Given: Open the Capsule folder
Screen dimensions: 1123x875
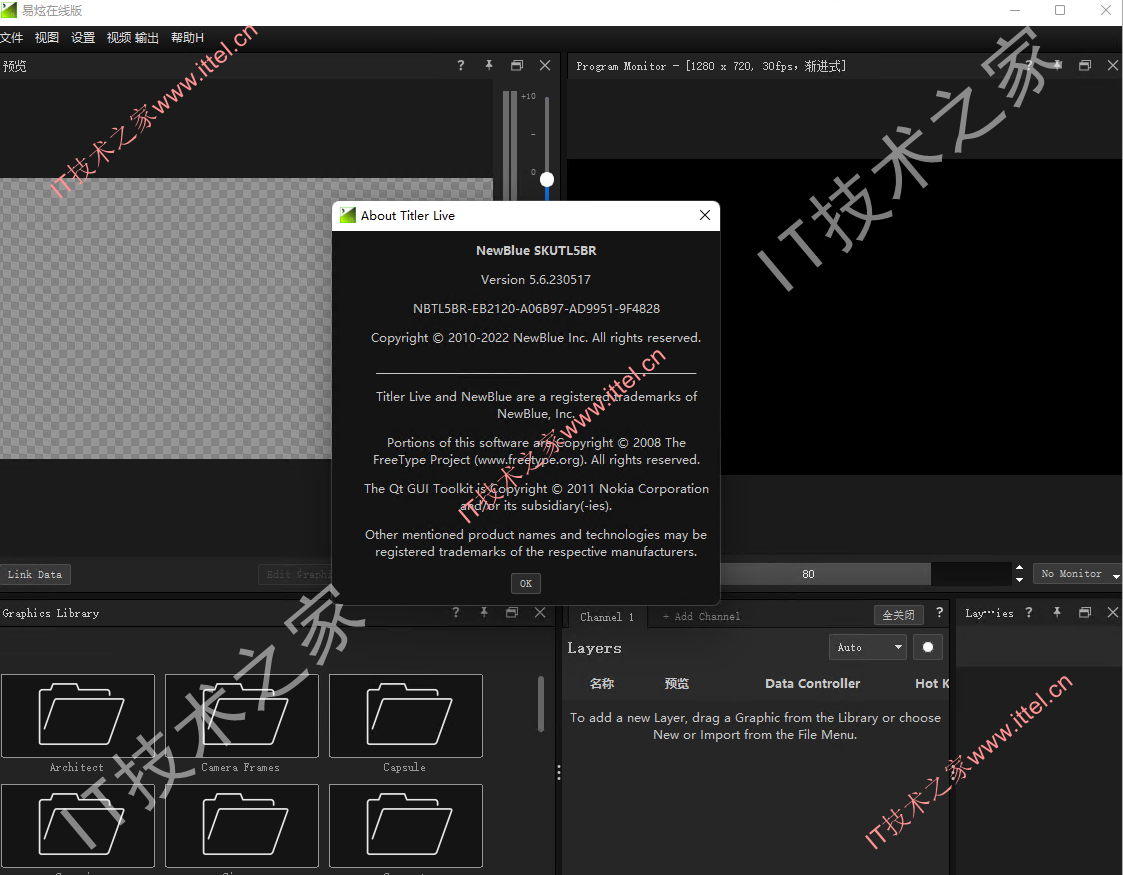Looking at the screenshot, I should 406,716.
